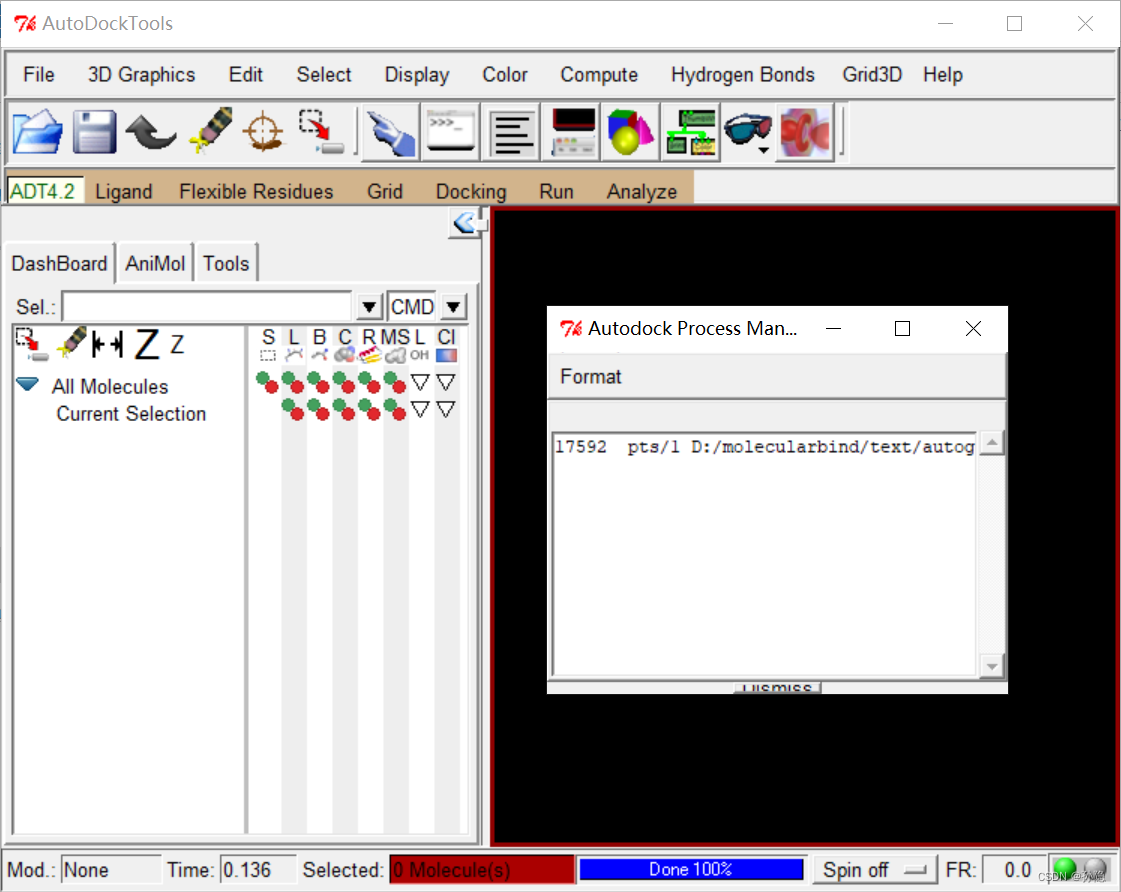Open the Sel. field dropdown arrow
This screenshot has width=1121, height=892.
click(369, 307)
